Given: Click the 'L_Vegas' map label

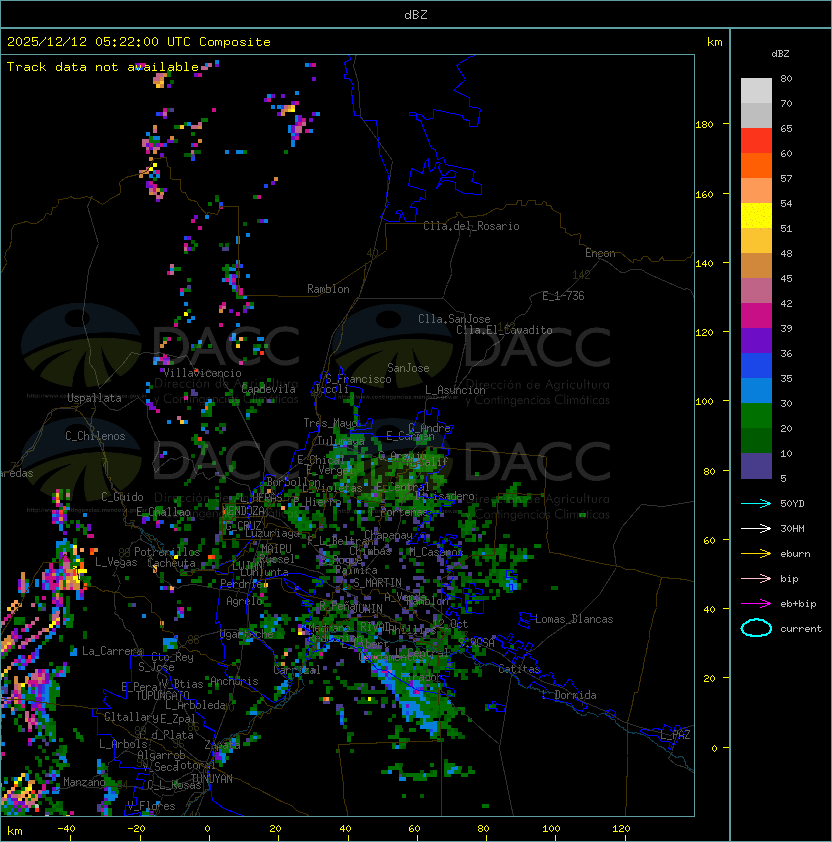Looking at the screenshot, I should (116, 562).
